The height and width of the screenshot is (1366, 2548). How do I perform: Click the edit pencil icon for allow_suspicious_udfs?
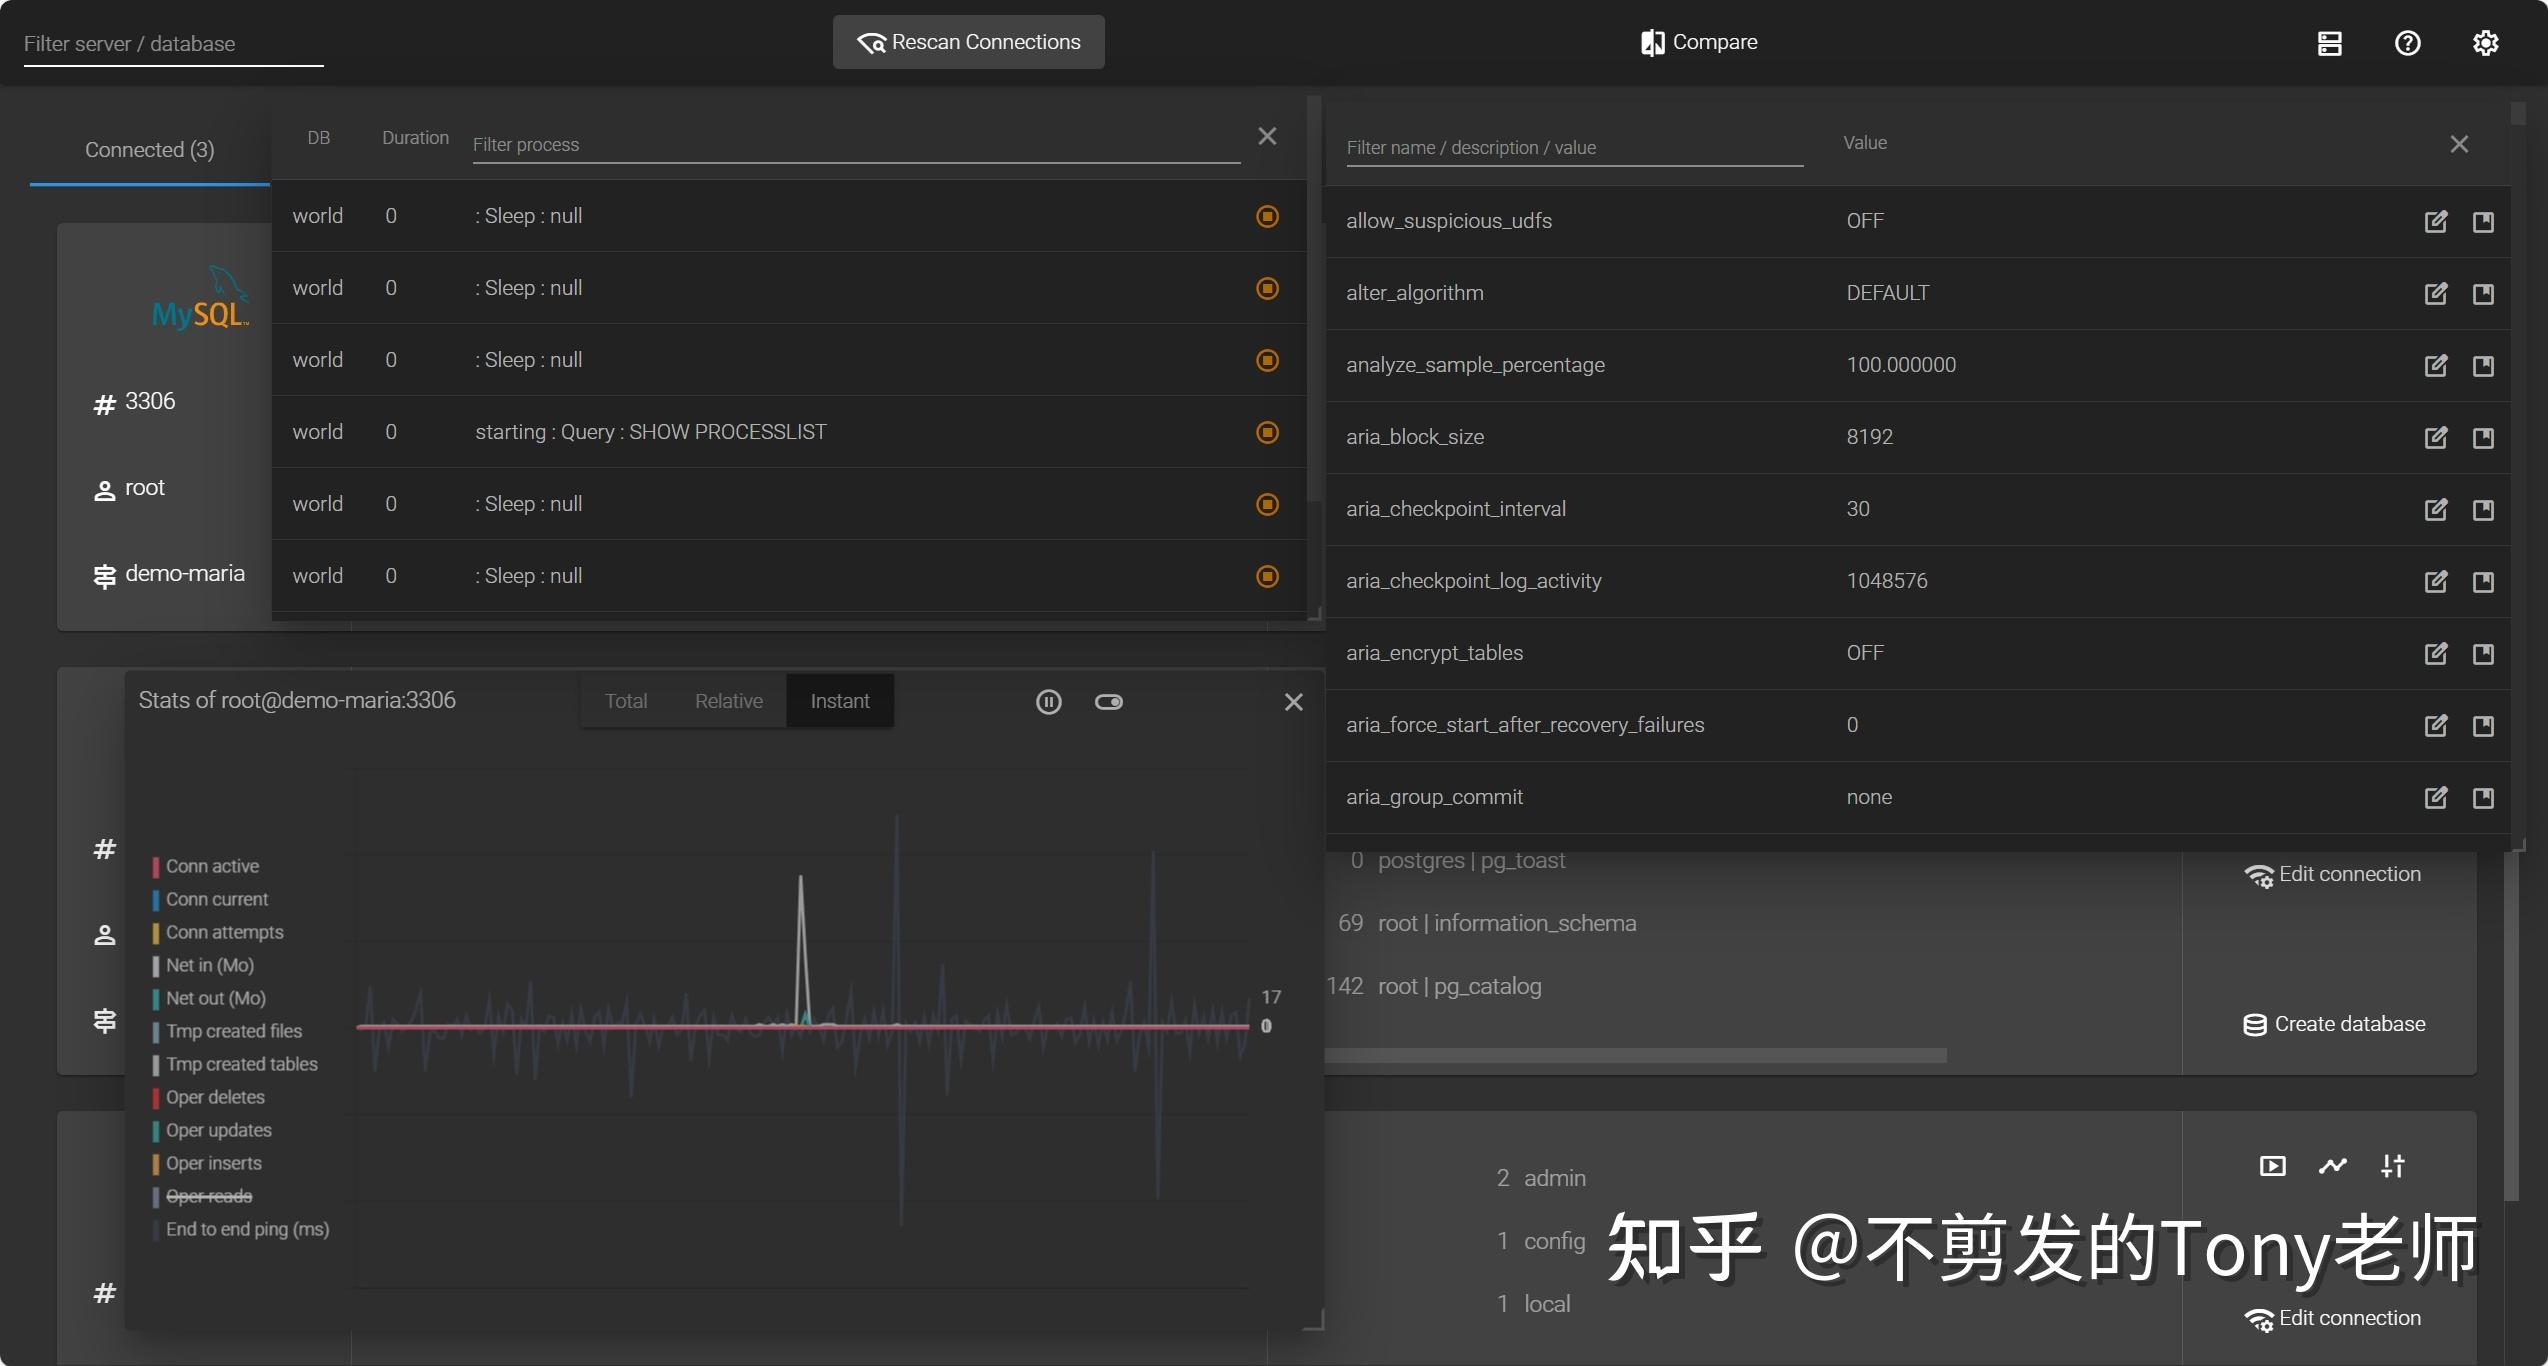coord(2436,222)
